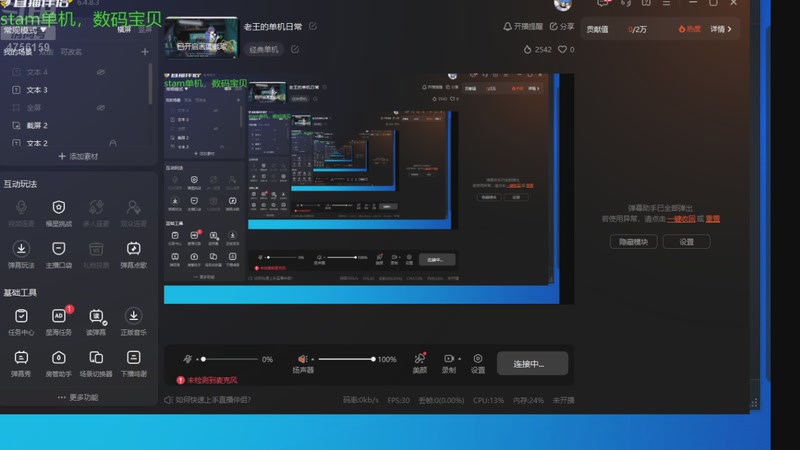The width and height of the screenshot is (800, 450).
Task: Toggle visibility of 文本 4 source
Action: coord(101,72)
